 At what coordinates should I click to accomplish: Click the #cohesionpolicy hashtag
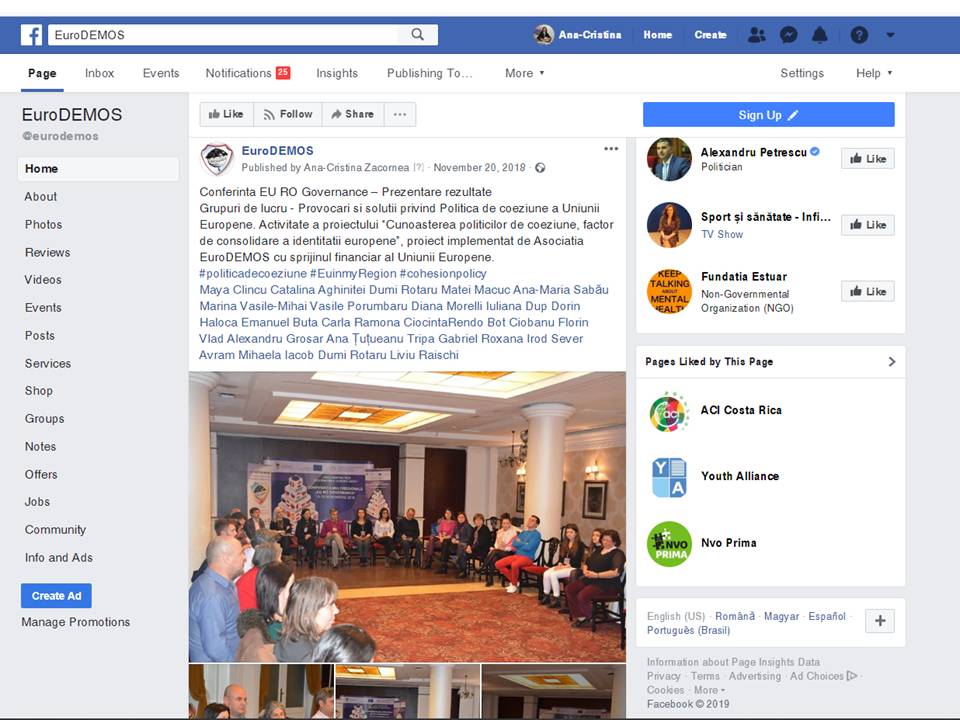click(x=443, y=274)
